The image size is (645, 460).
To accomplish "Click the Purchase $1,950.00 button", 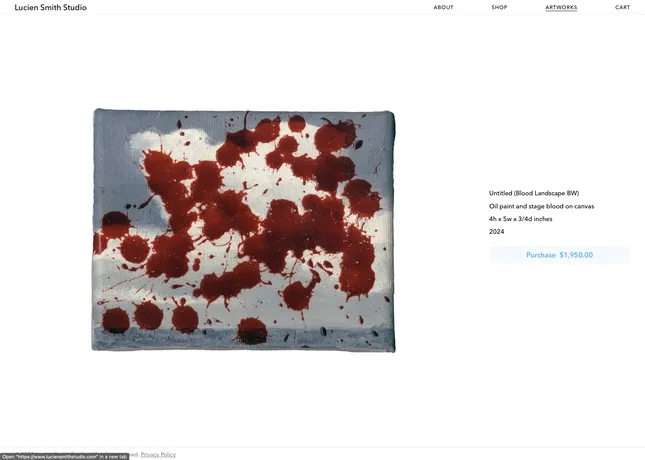I will click(x=559, y=255).
